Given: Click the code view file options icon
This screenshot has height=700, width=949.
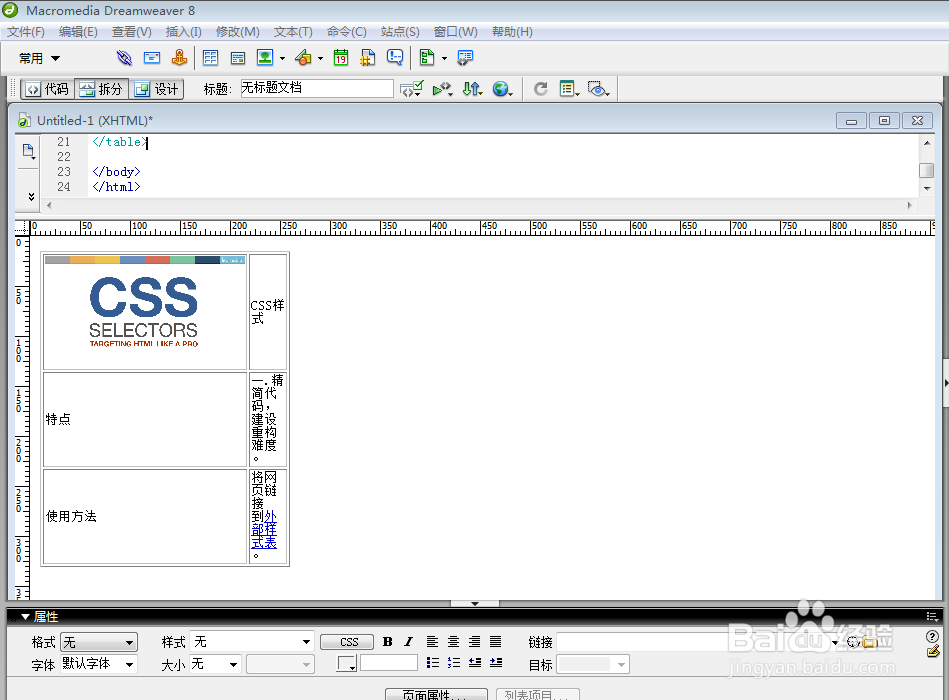Looking at the screenshot, I should [28, 151].
